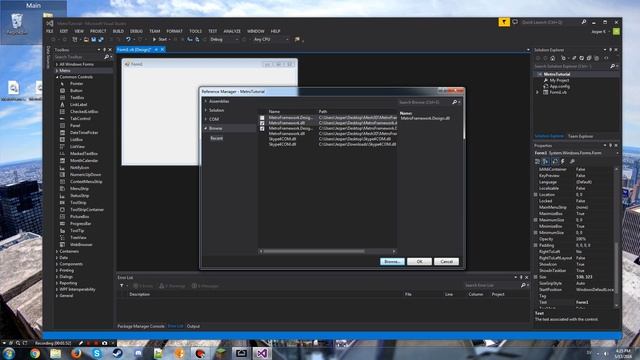
Task: Select Recent under Browse in Reference Manager
Action: click(216, 138)
